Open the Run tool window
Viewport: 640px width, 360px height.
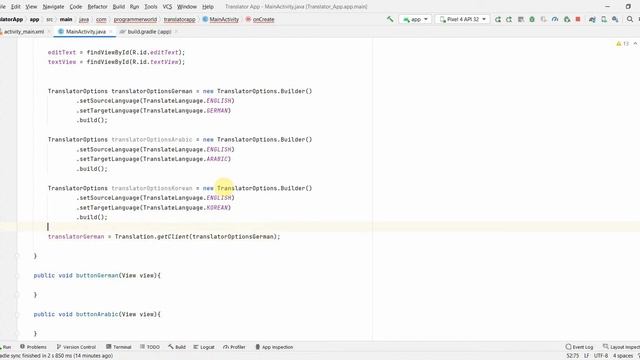click(6, 347)
